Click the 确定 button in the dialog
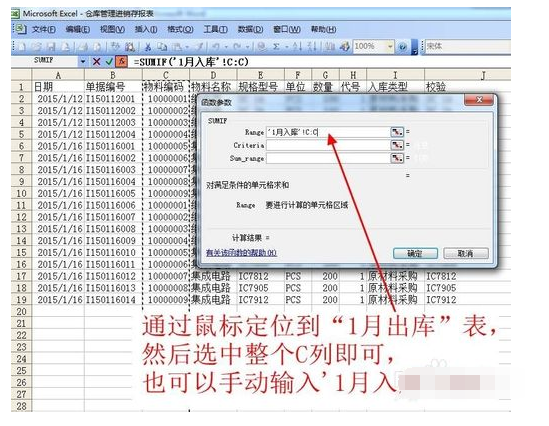 coord(415,253)
